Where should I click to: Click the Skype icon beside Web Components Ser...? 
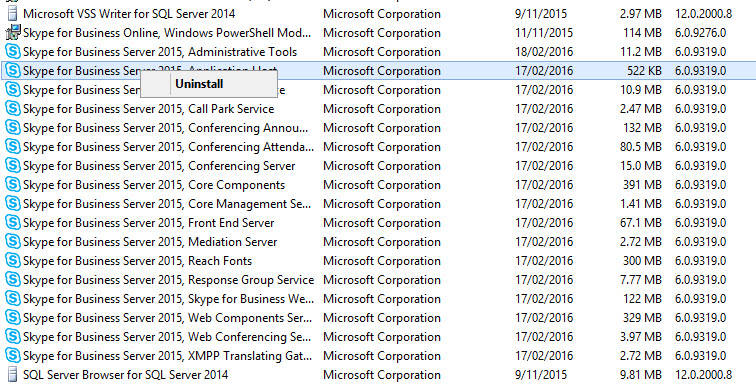point(13,318)
